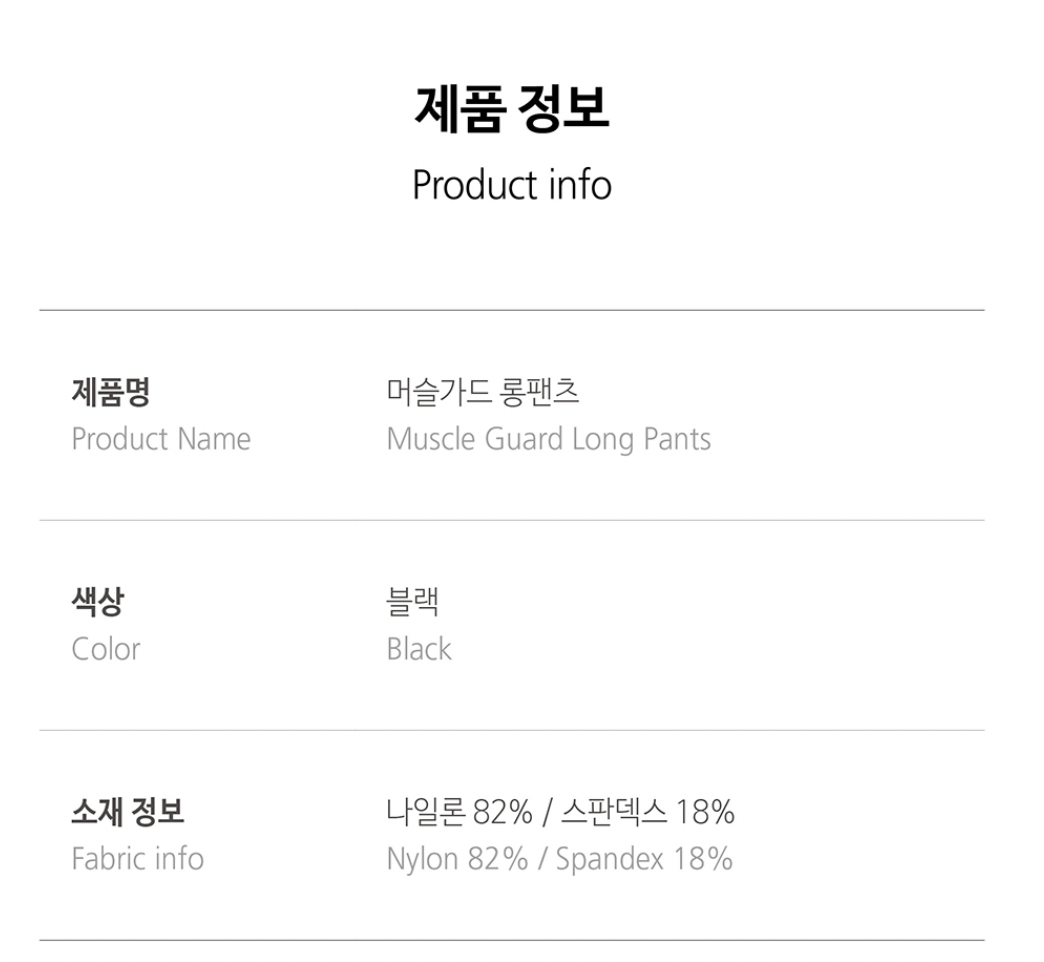This screenshot has height=962, width=1044.
Task: Click the divider between product name and color
Action: [x=511, y=520]
